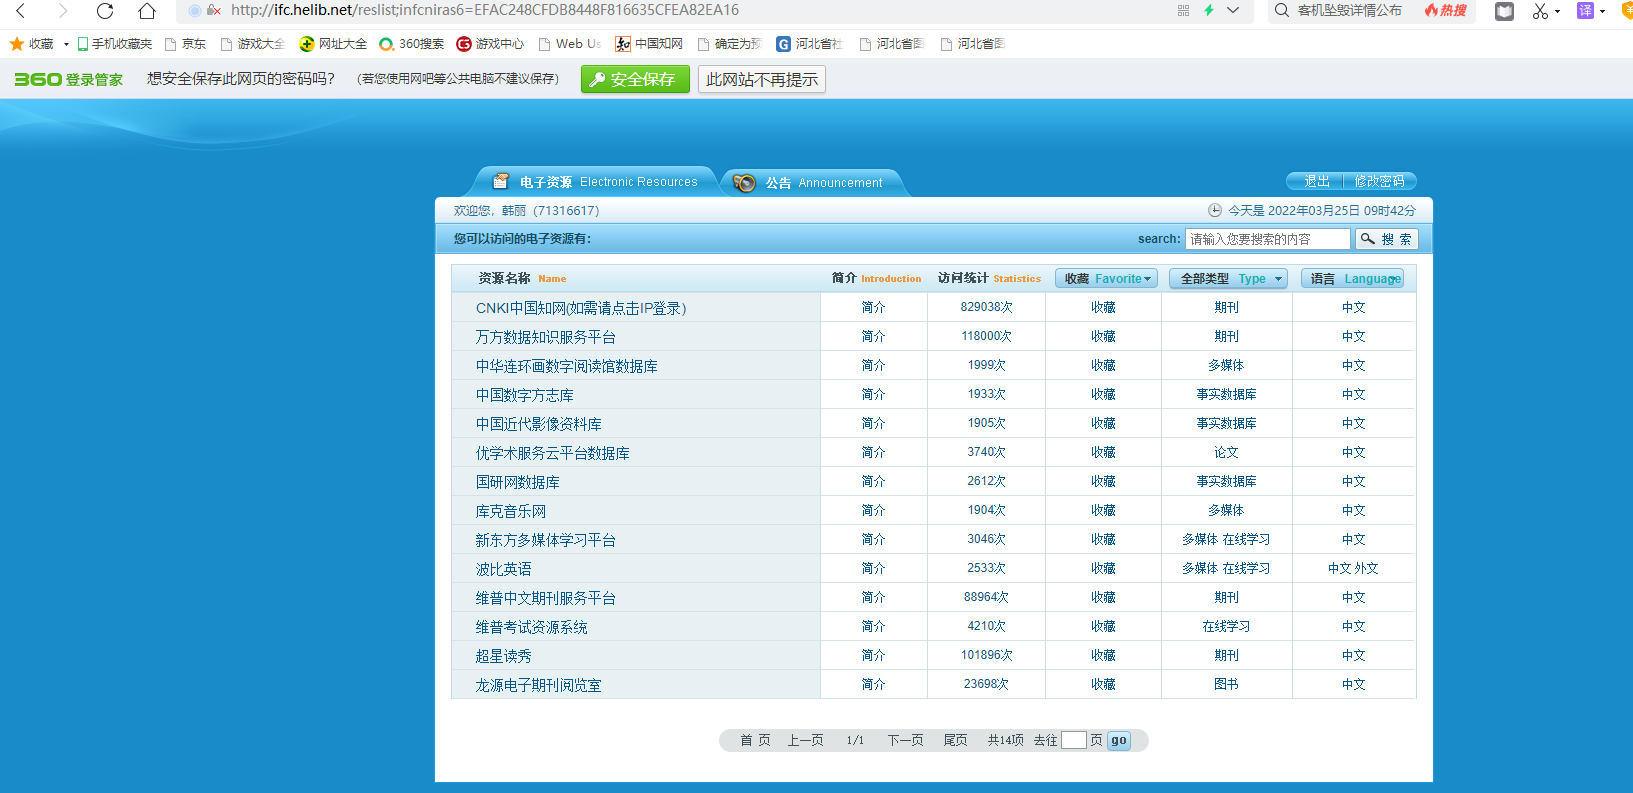Open 简介 for 维普考试资源系统 row
Screen dimensions: 1633x793
(x=873, y=626)
